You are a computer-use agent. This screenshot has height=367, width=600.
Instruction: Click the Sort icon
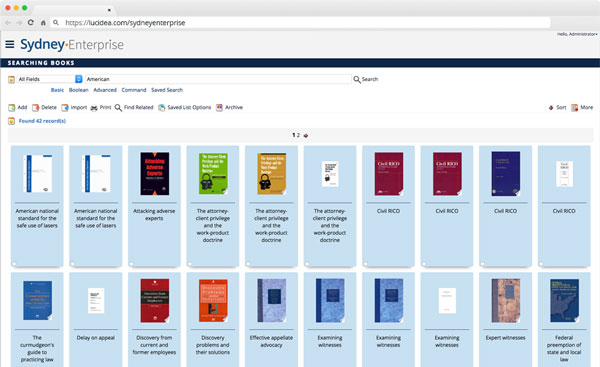[551, 108]
